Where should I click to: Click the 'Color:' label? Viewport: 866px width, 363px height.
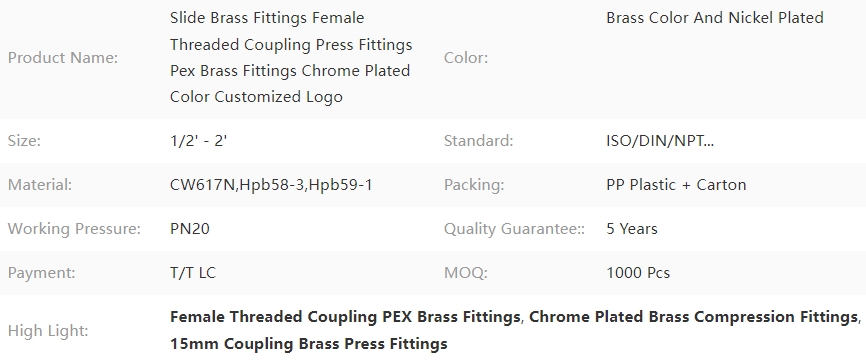point(466,57)
